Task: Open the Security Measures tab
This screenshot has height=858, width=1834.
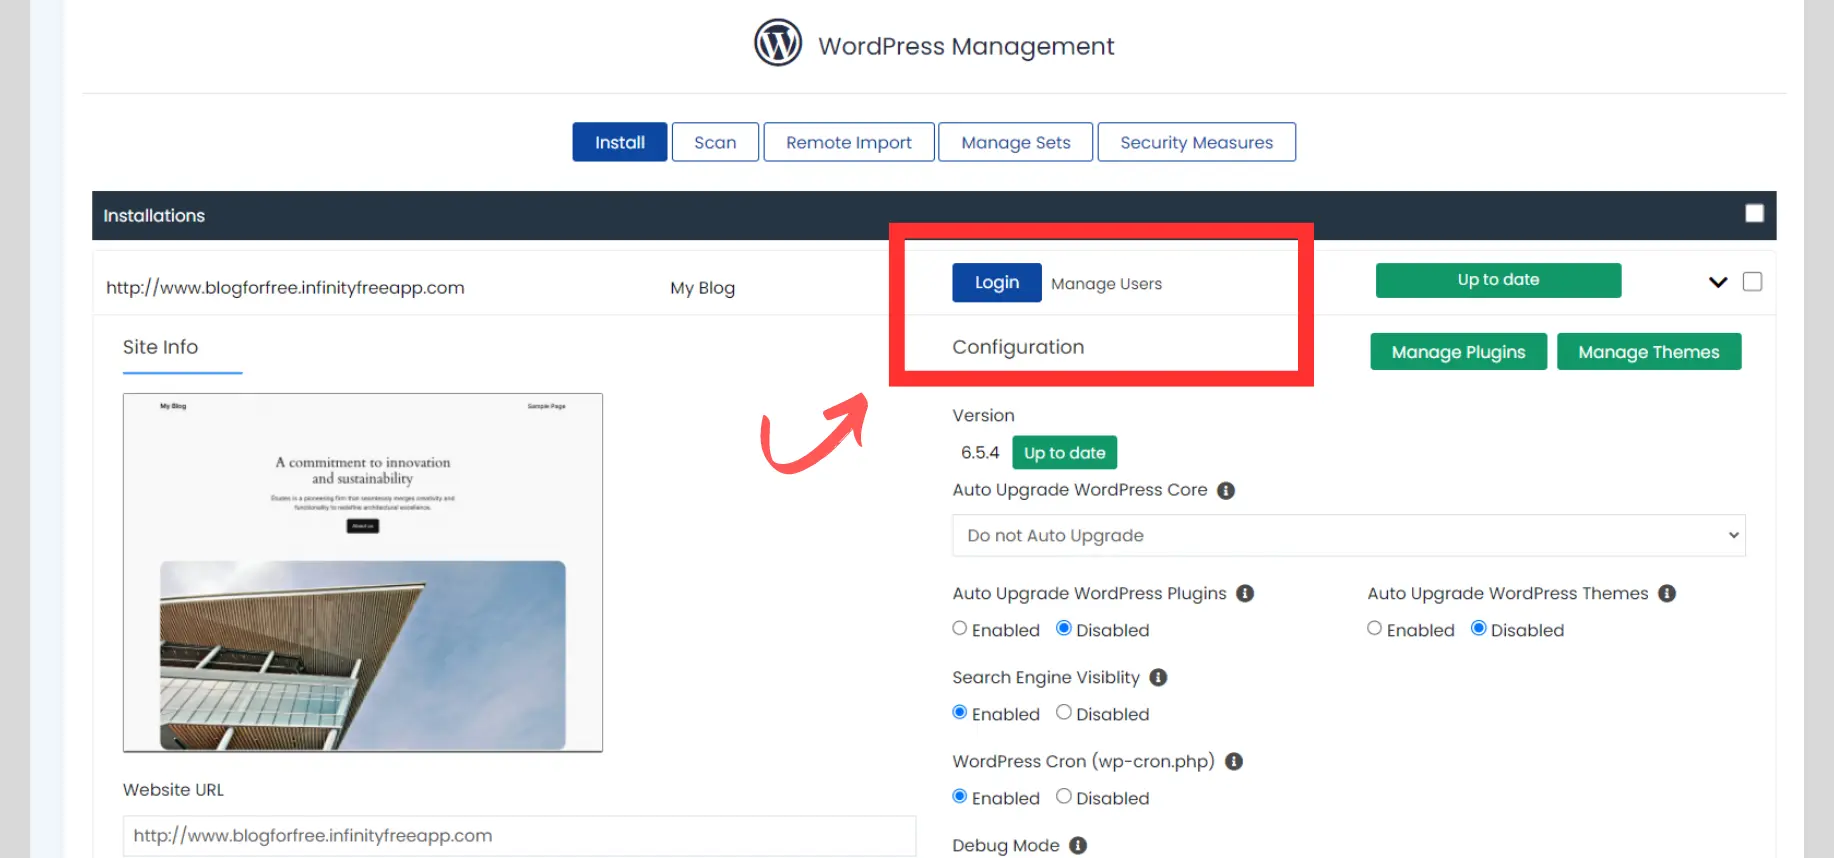Action: 1197,142
